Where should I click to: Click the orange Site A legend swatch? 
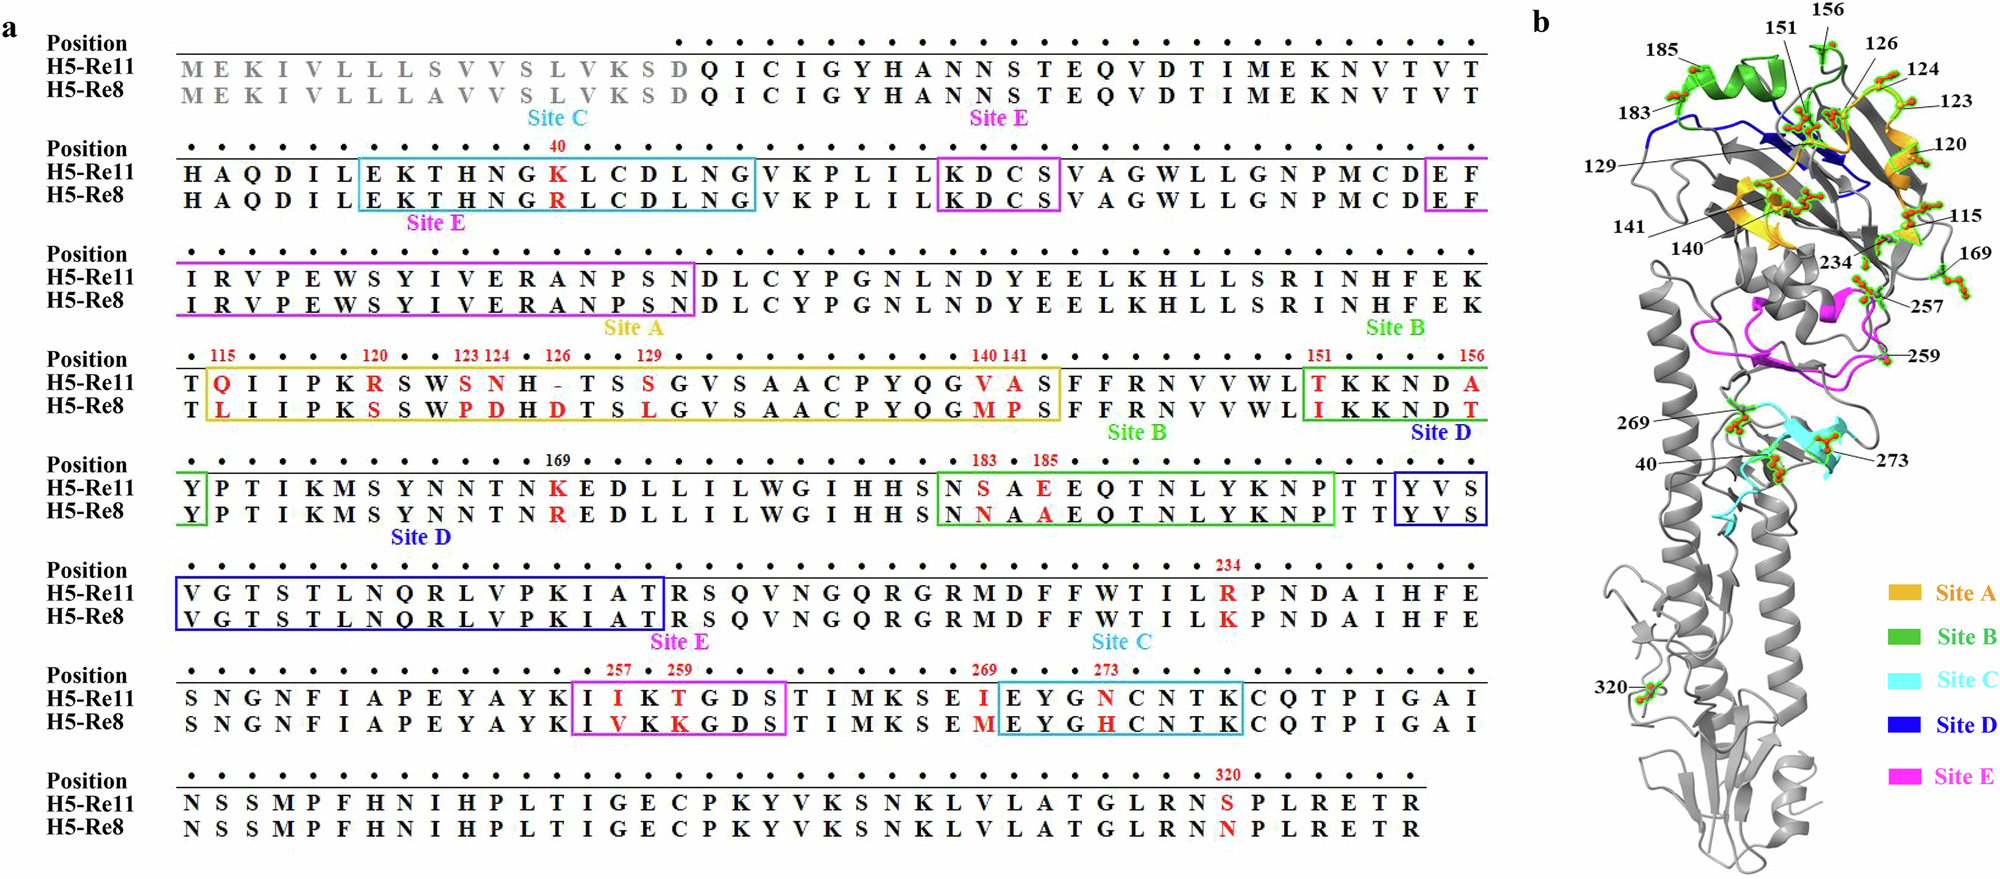click(x=1904, y=593)
